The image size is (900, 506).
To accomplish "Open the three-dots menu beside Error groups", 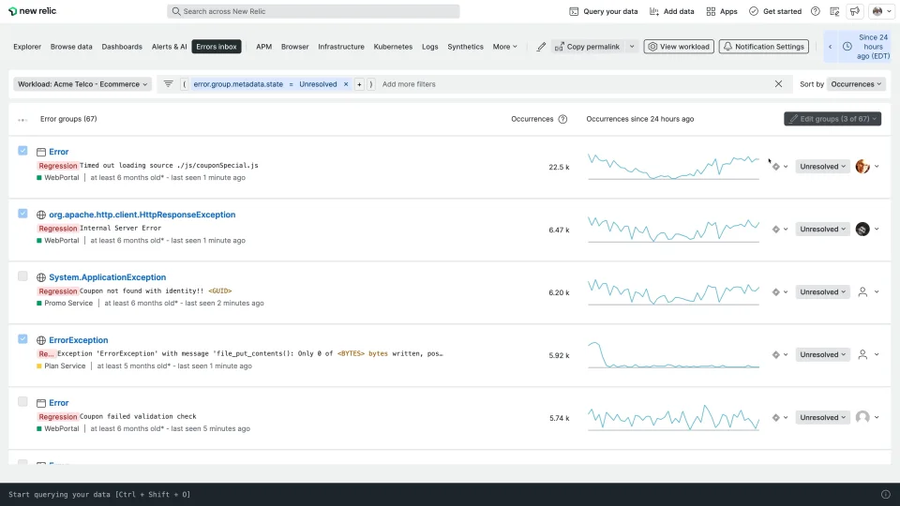I will 22,120.
